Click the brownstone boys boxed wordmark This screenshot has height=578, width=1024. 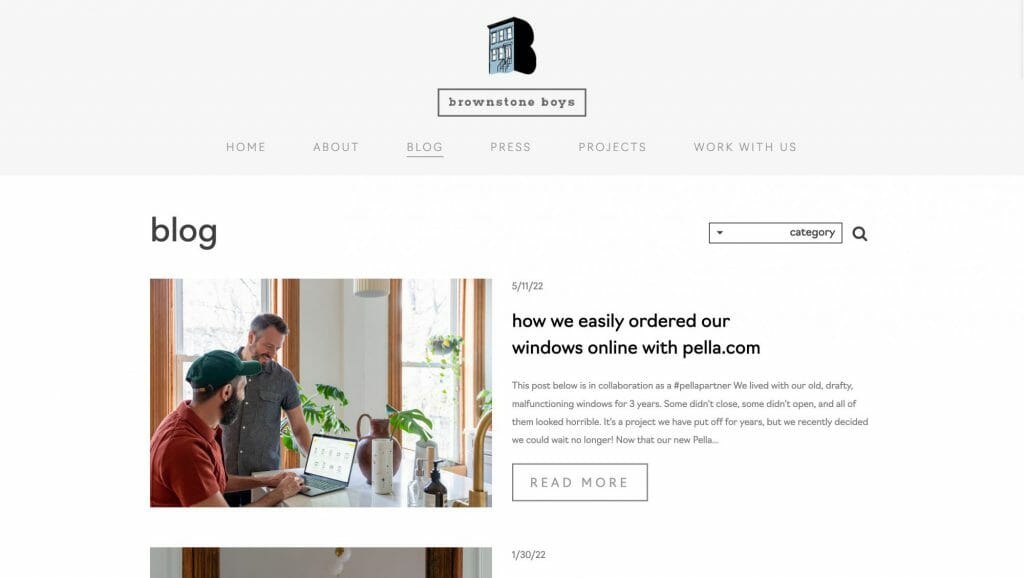tap(511, 103)
